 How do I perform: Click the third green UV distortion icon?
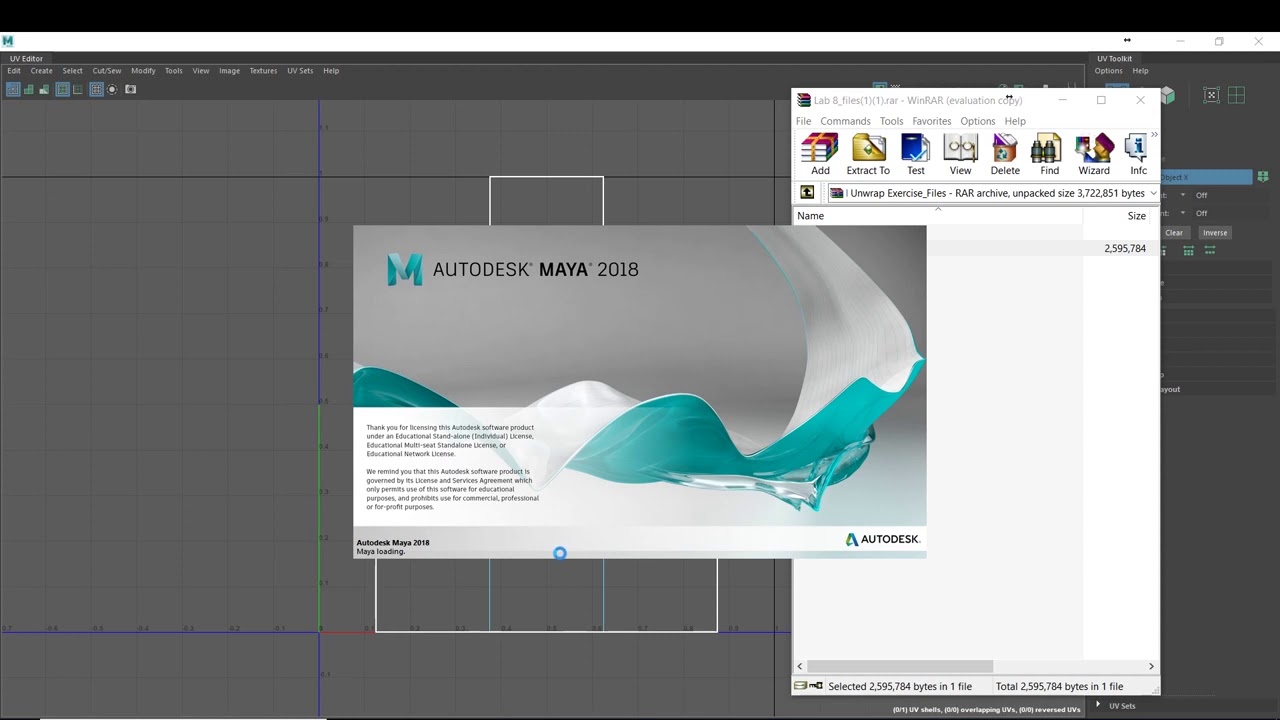(44, 89)
